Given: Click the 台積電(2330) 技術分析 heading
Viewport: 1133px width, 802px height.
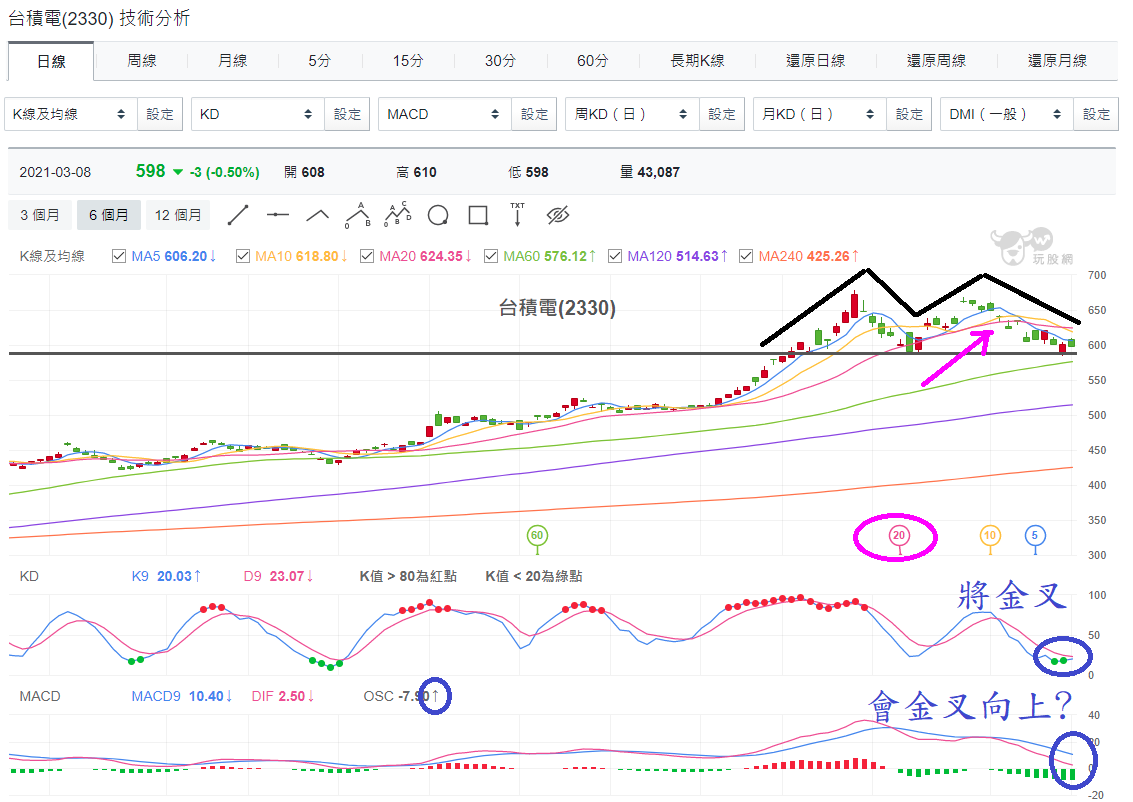Looking at the screenshot, I should [x=99, y=18].
